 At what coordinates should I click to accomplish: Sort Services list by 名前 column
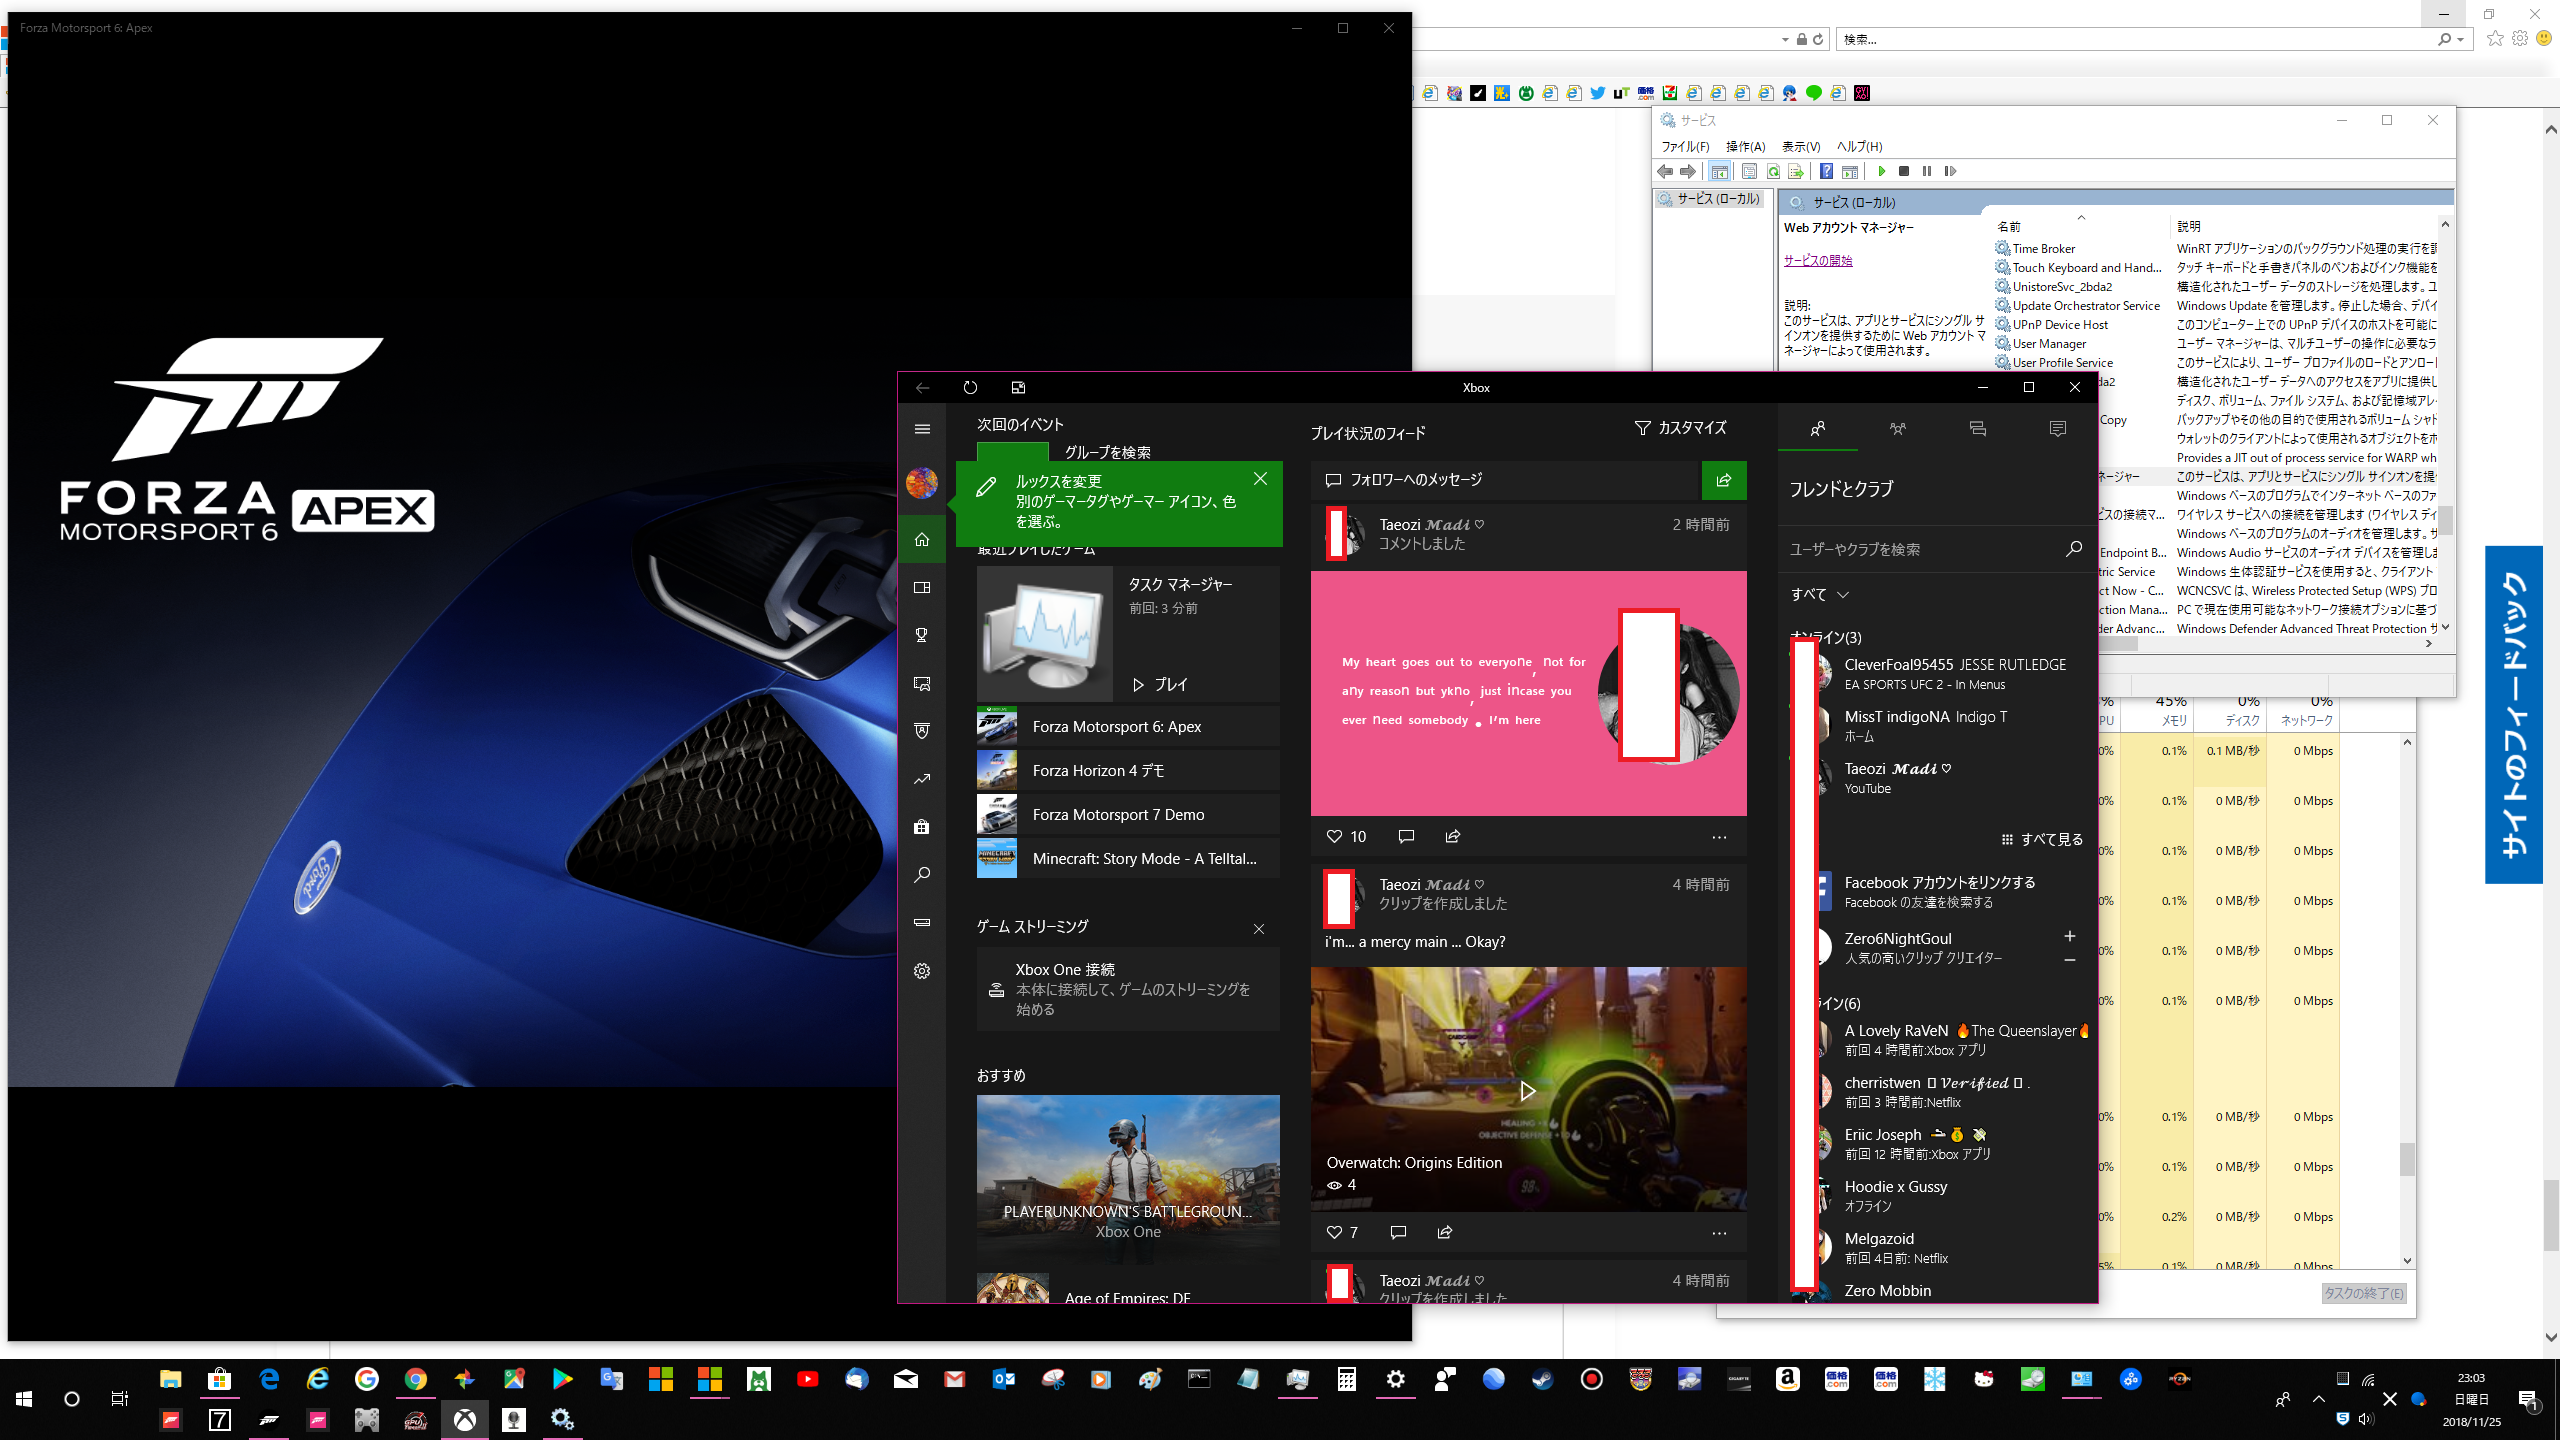click(x=2081, y=227)
